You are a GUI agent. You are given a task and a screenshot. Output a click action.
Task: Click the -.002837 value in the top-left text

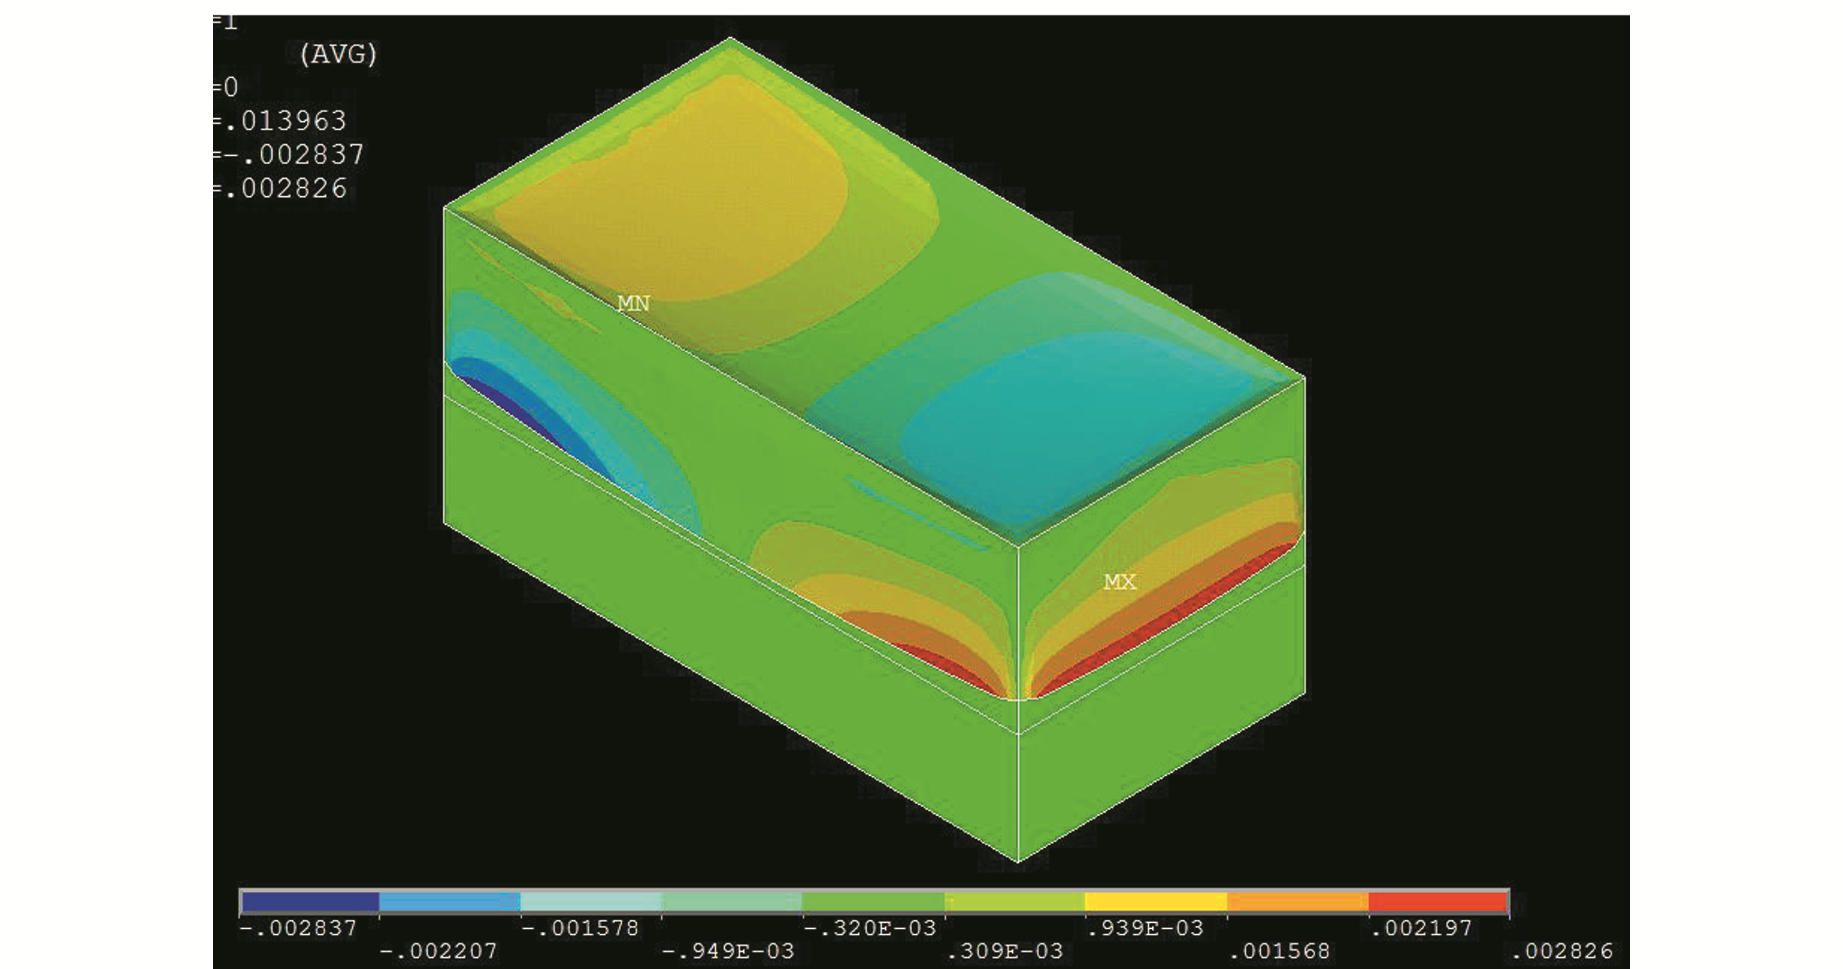pos(294,155)
